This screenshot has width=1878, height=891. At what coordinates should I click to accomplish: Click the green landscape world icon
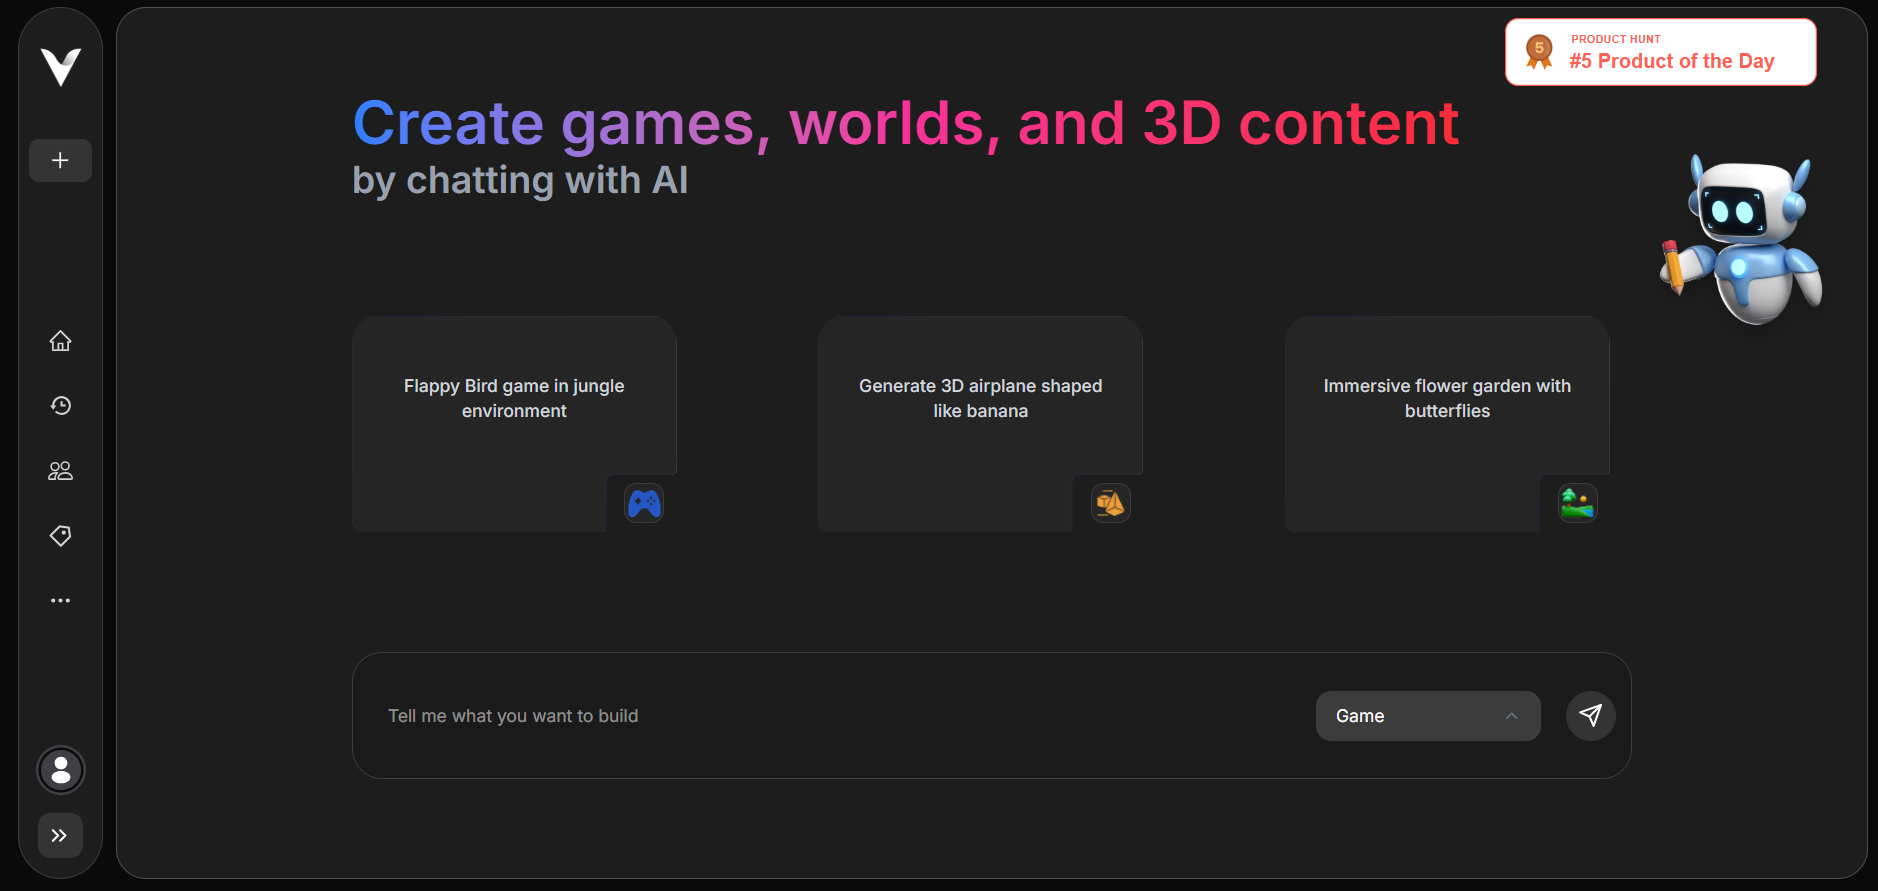1577,503
